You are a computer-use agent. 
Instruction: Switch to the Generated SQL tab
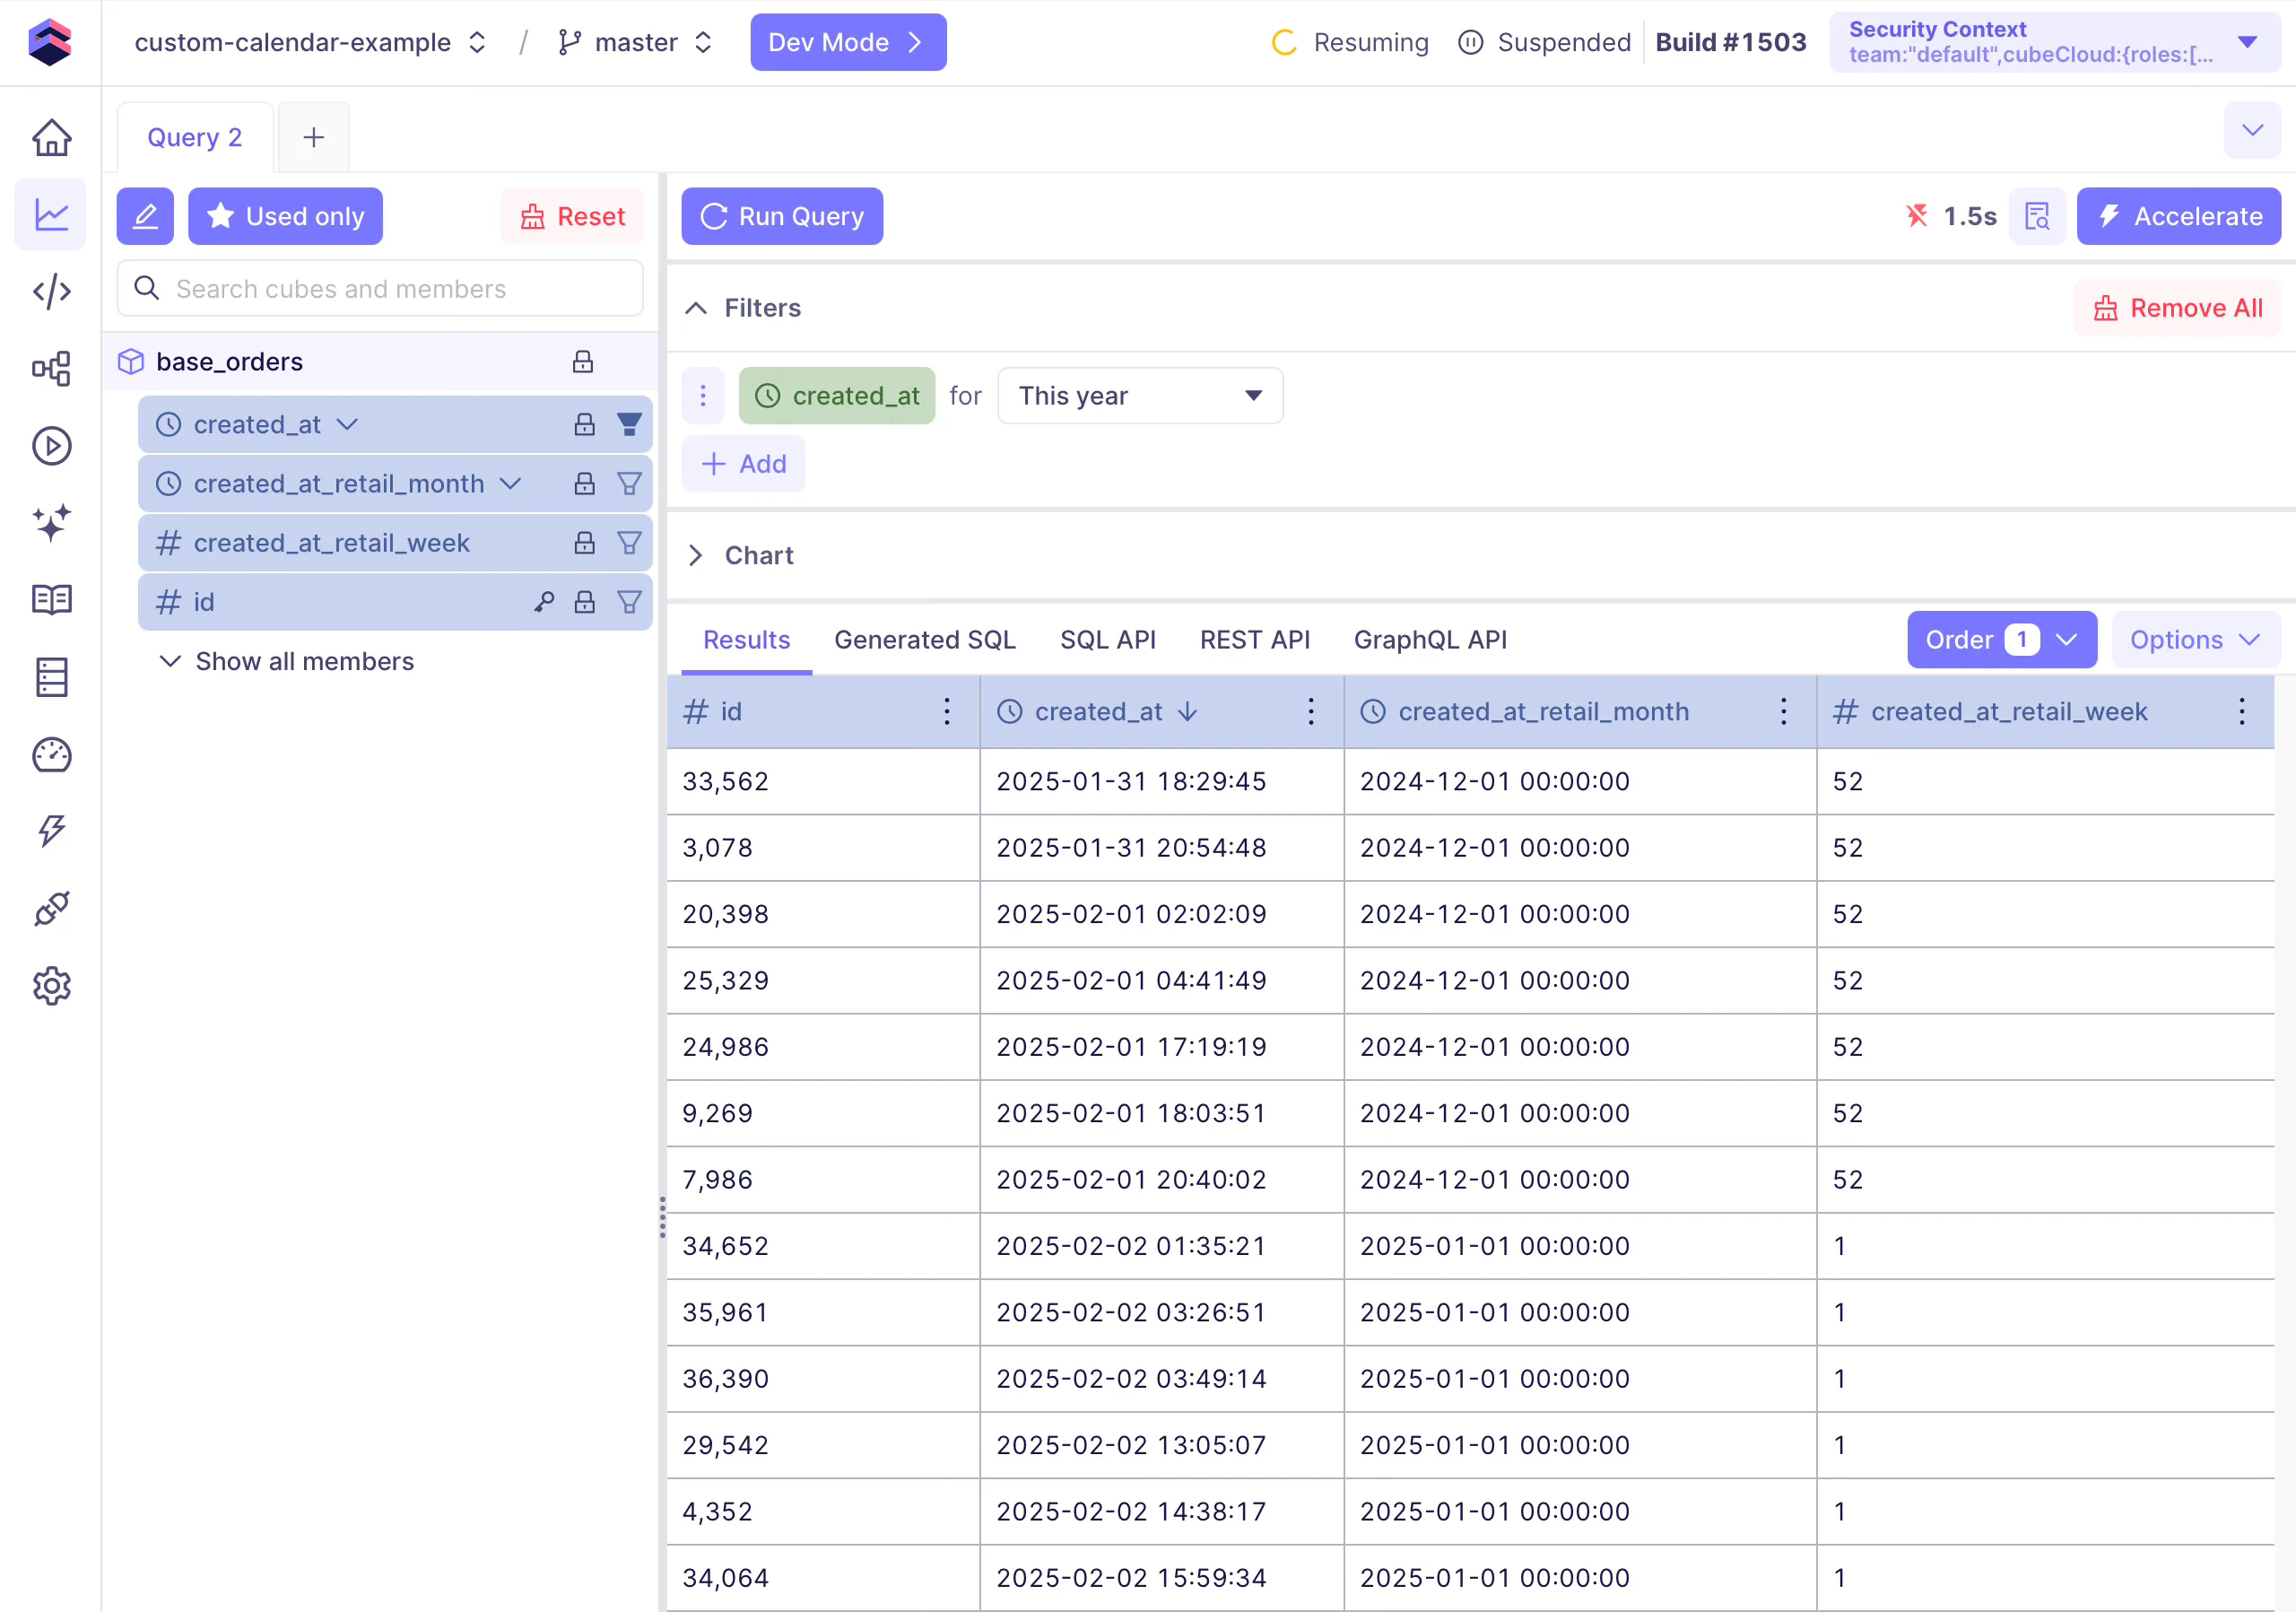924,640
